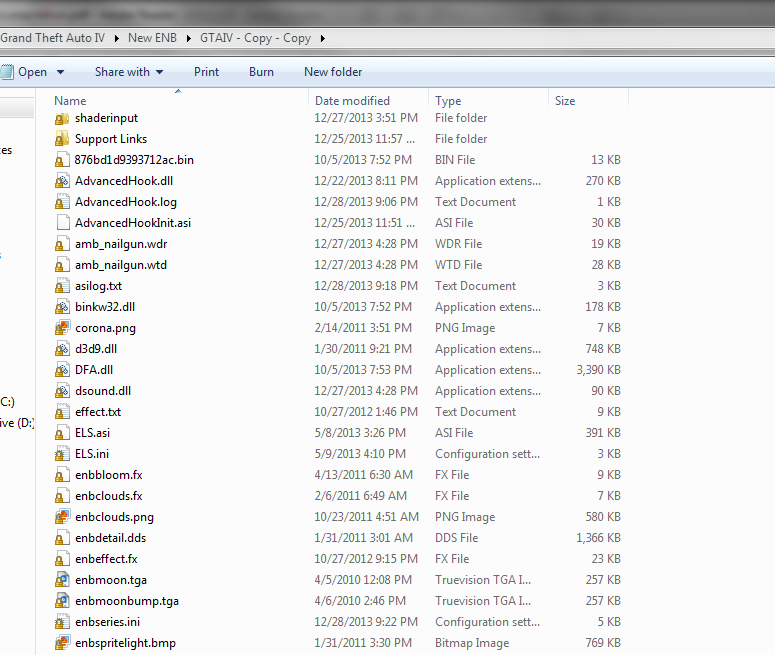Expand breadcrumb arrow after New ENB
This screenshot has width=775, height=655.
(188, 39)
